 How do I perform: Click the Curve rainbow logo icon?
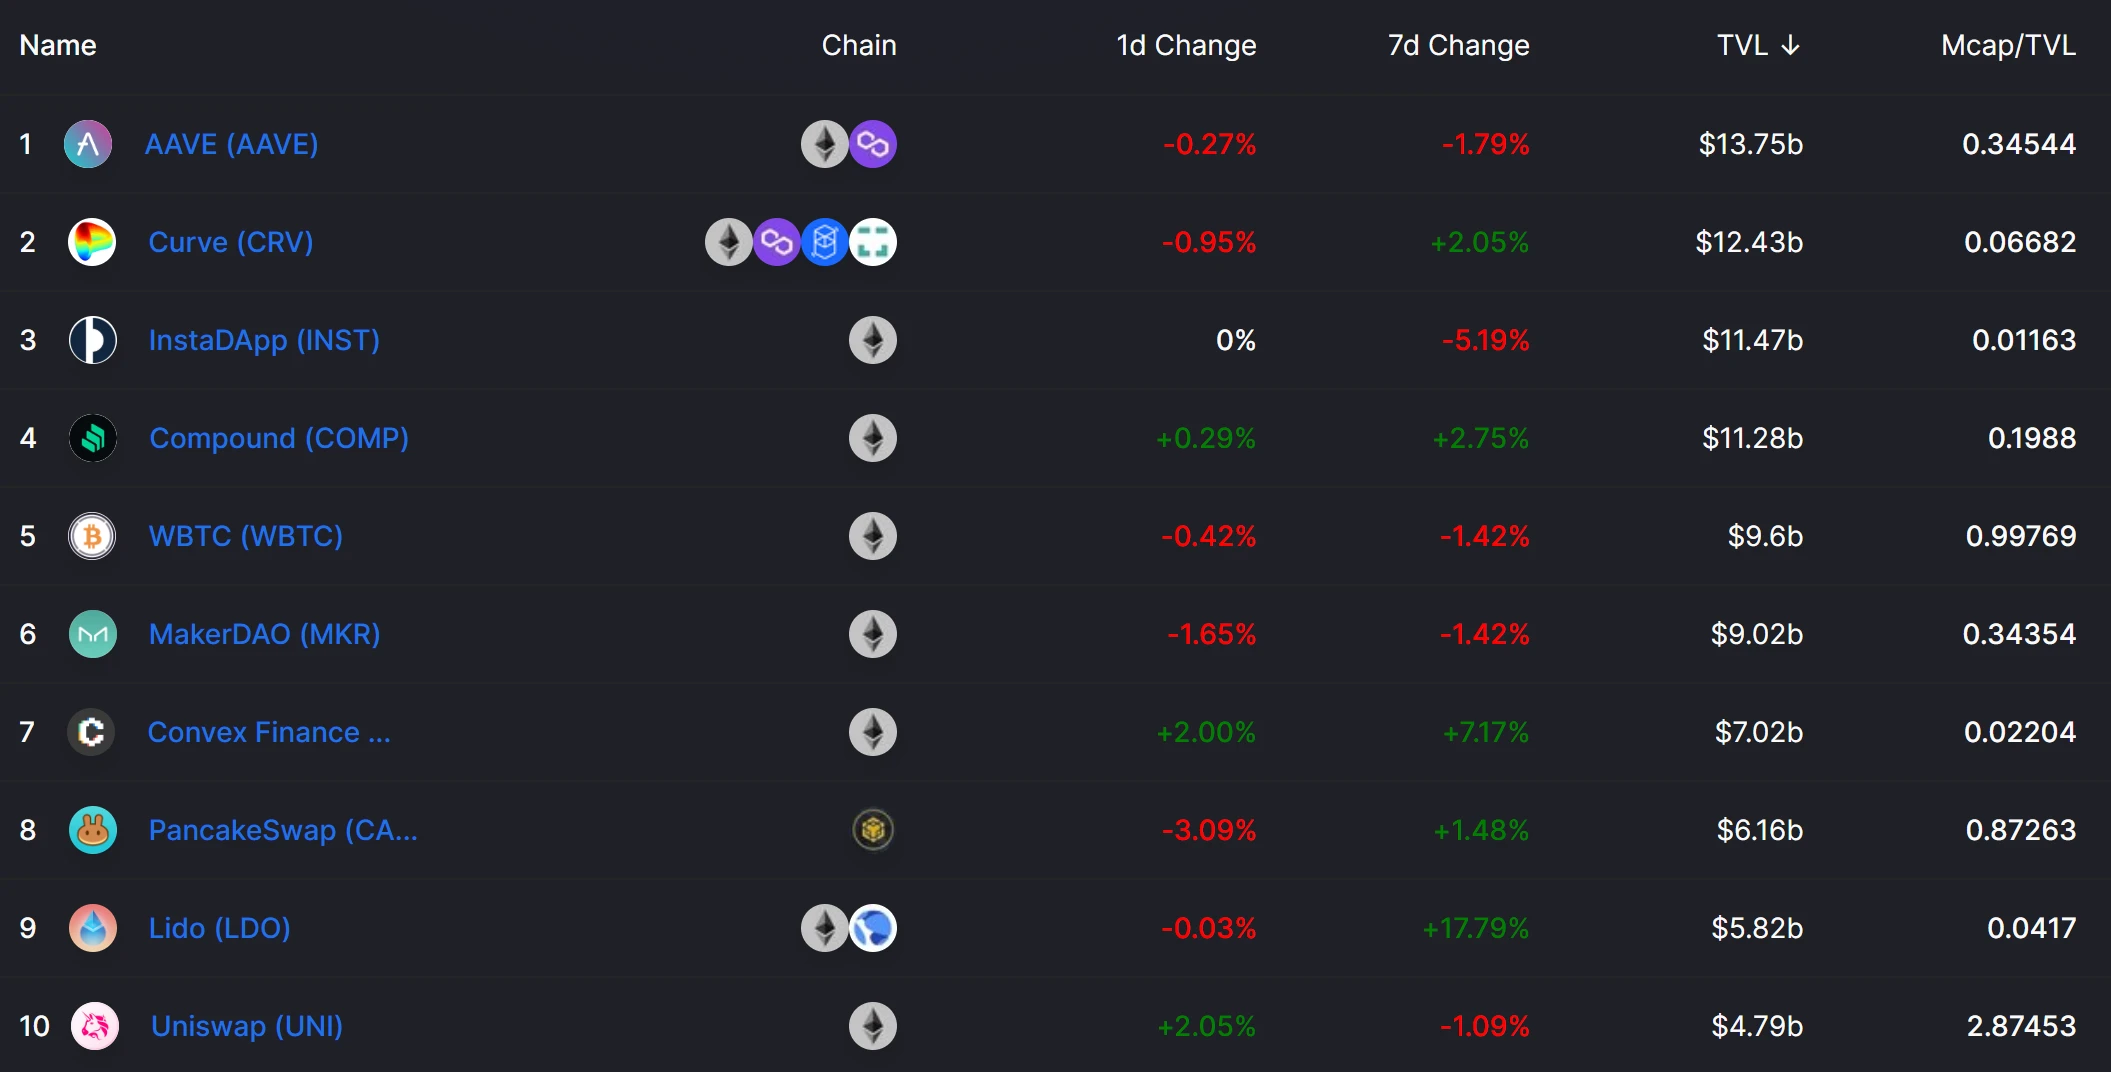[92, 242]
